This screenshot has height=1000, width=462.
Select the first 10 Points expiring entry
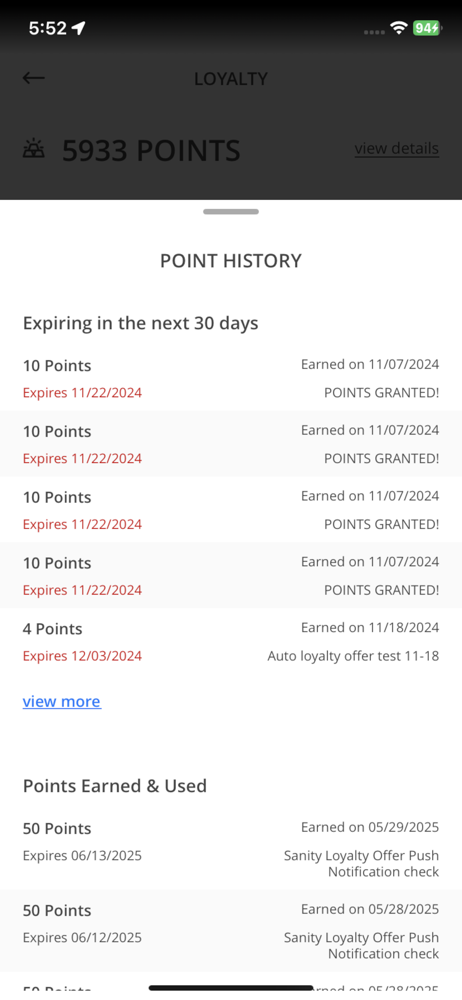pyautogui.click(x=231, y=378)
